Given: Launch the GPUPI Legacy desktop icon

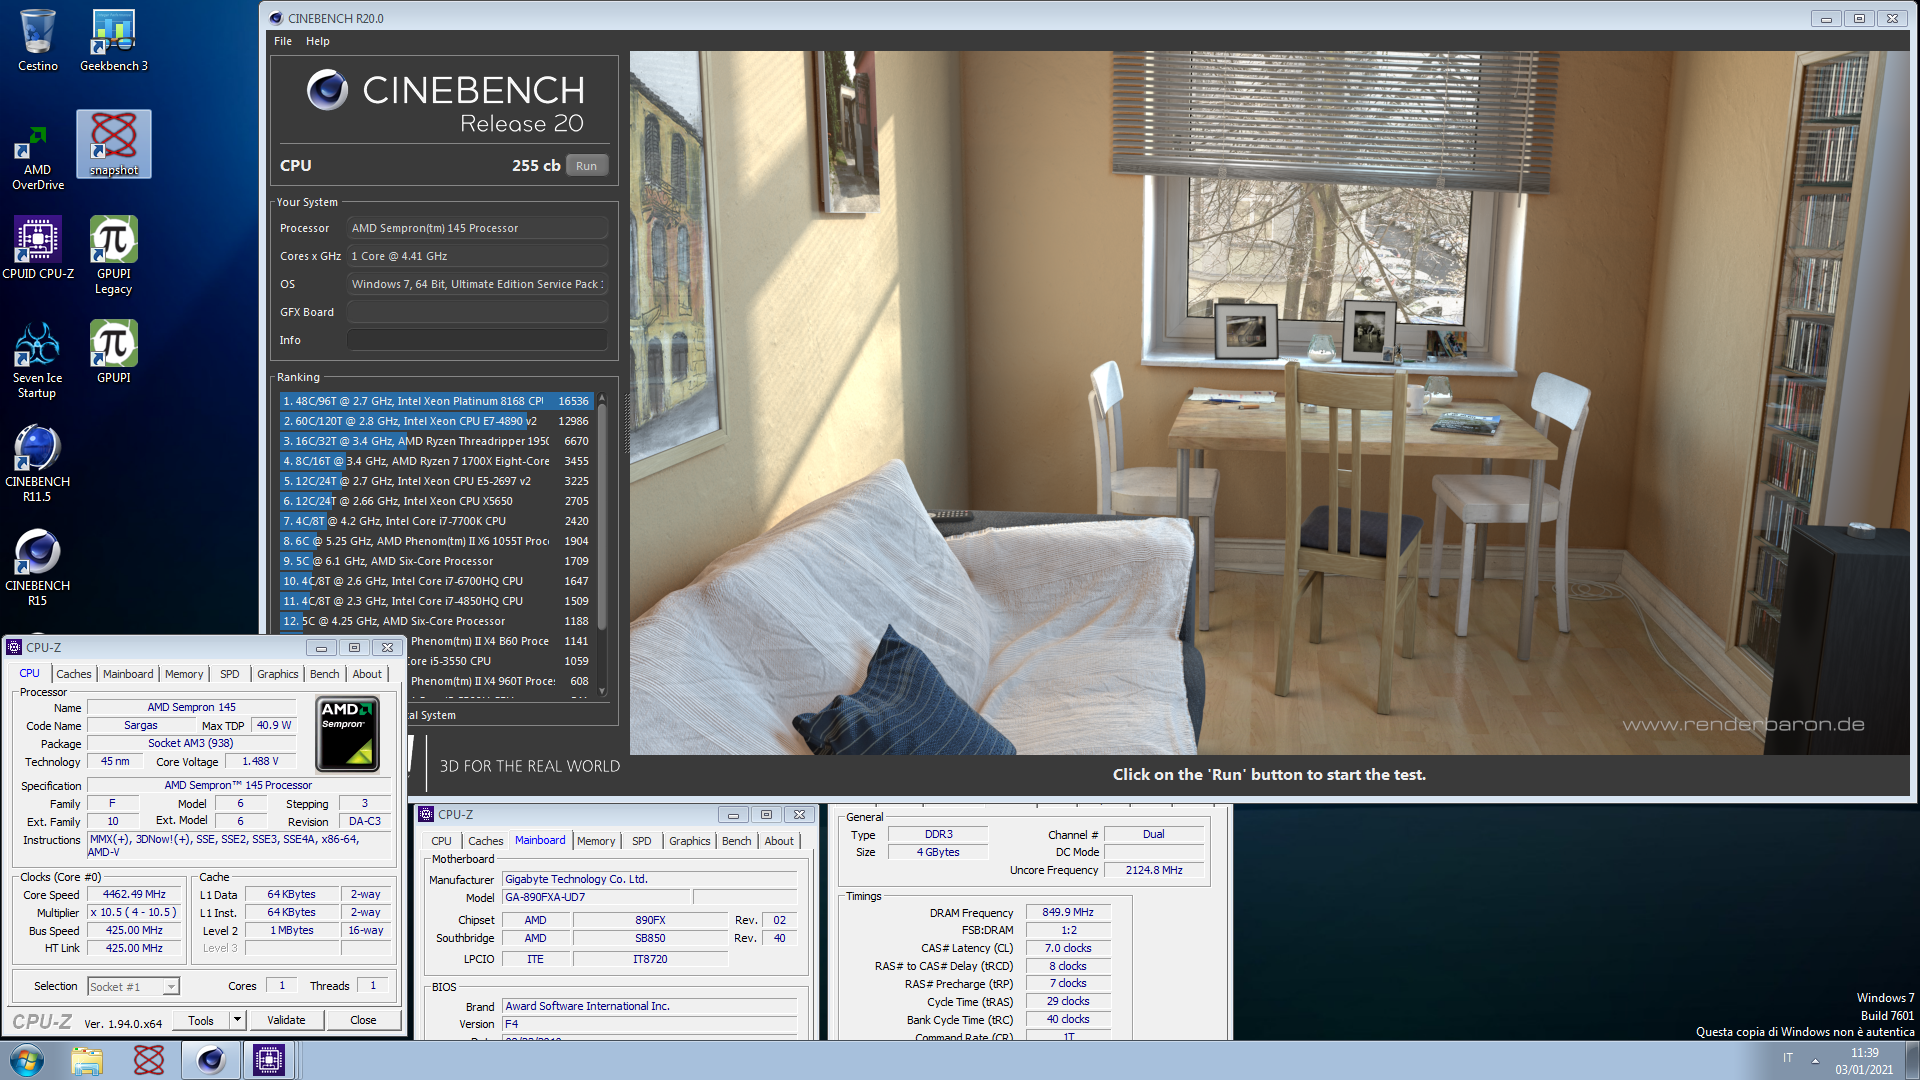Looking at the screenshot, I should click(x=114, y=256).
